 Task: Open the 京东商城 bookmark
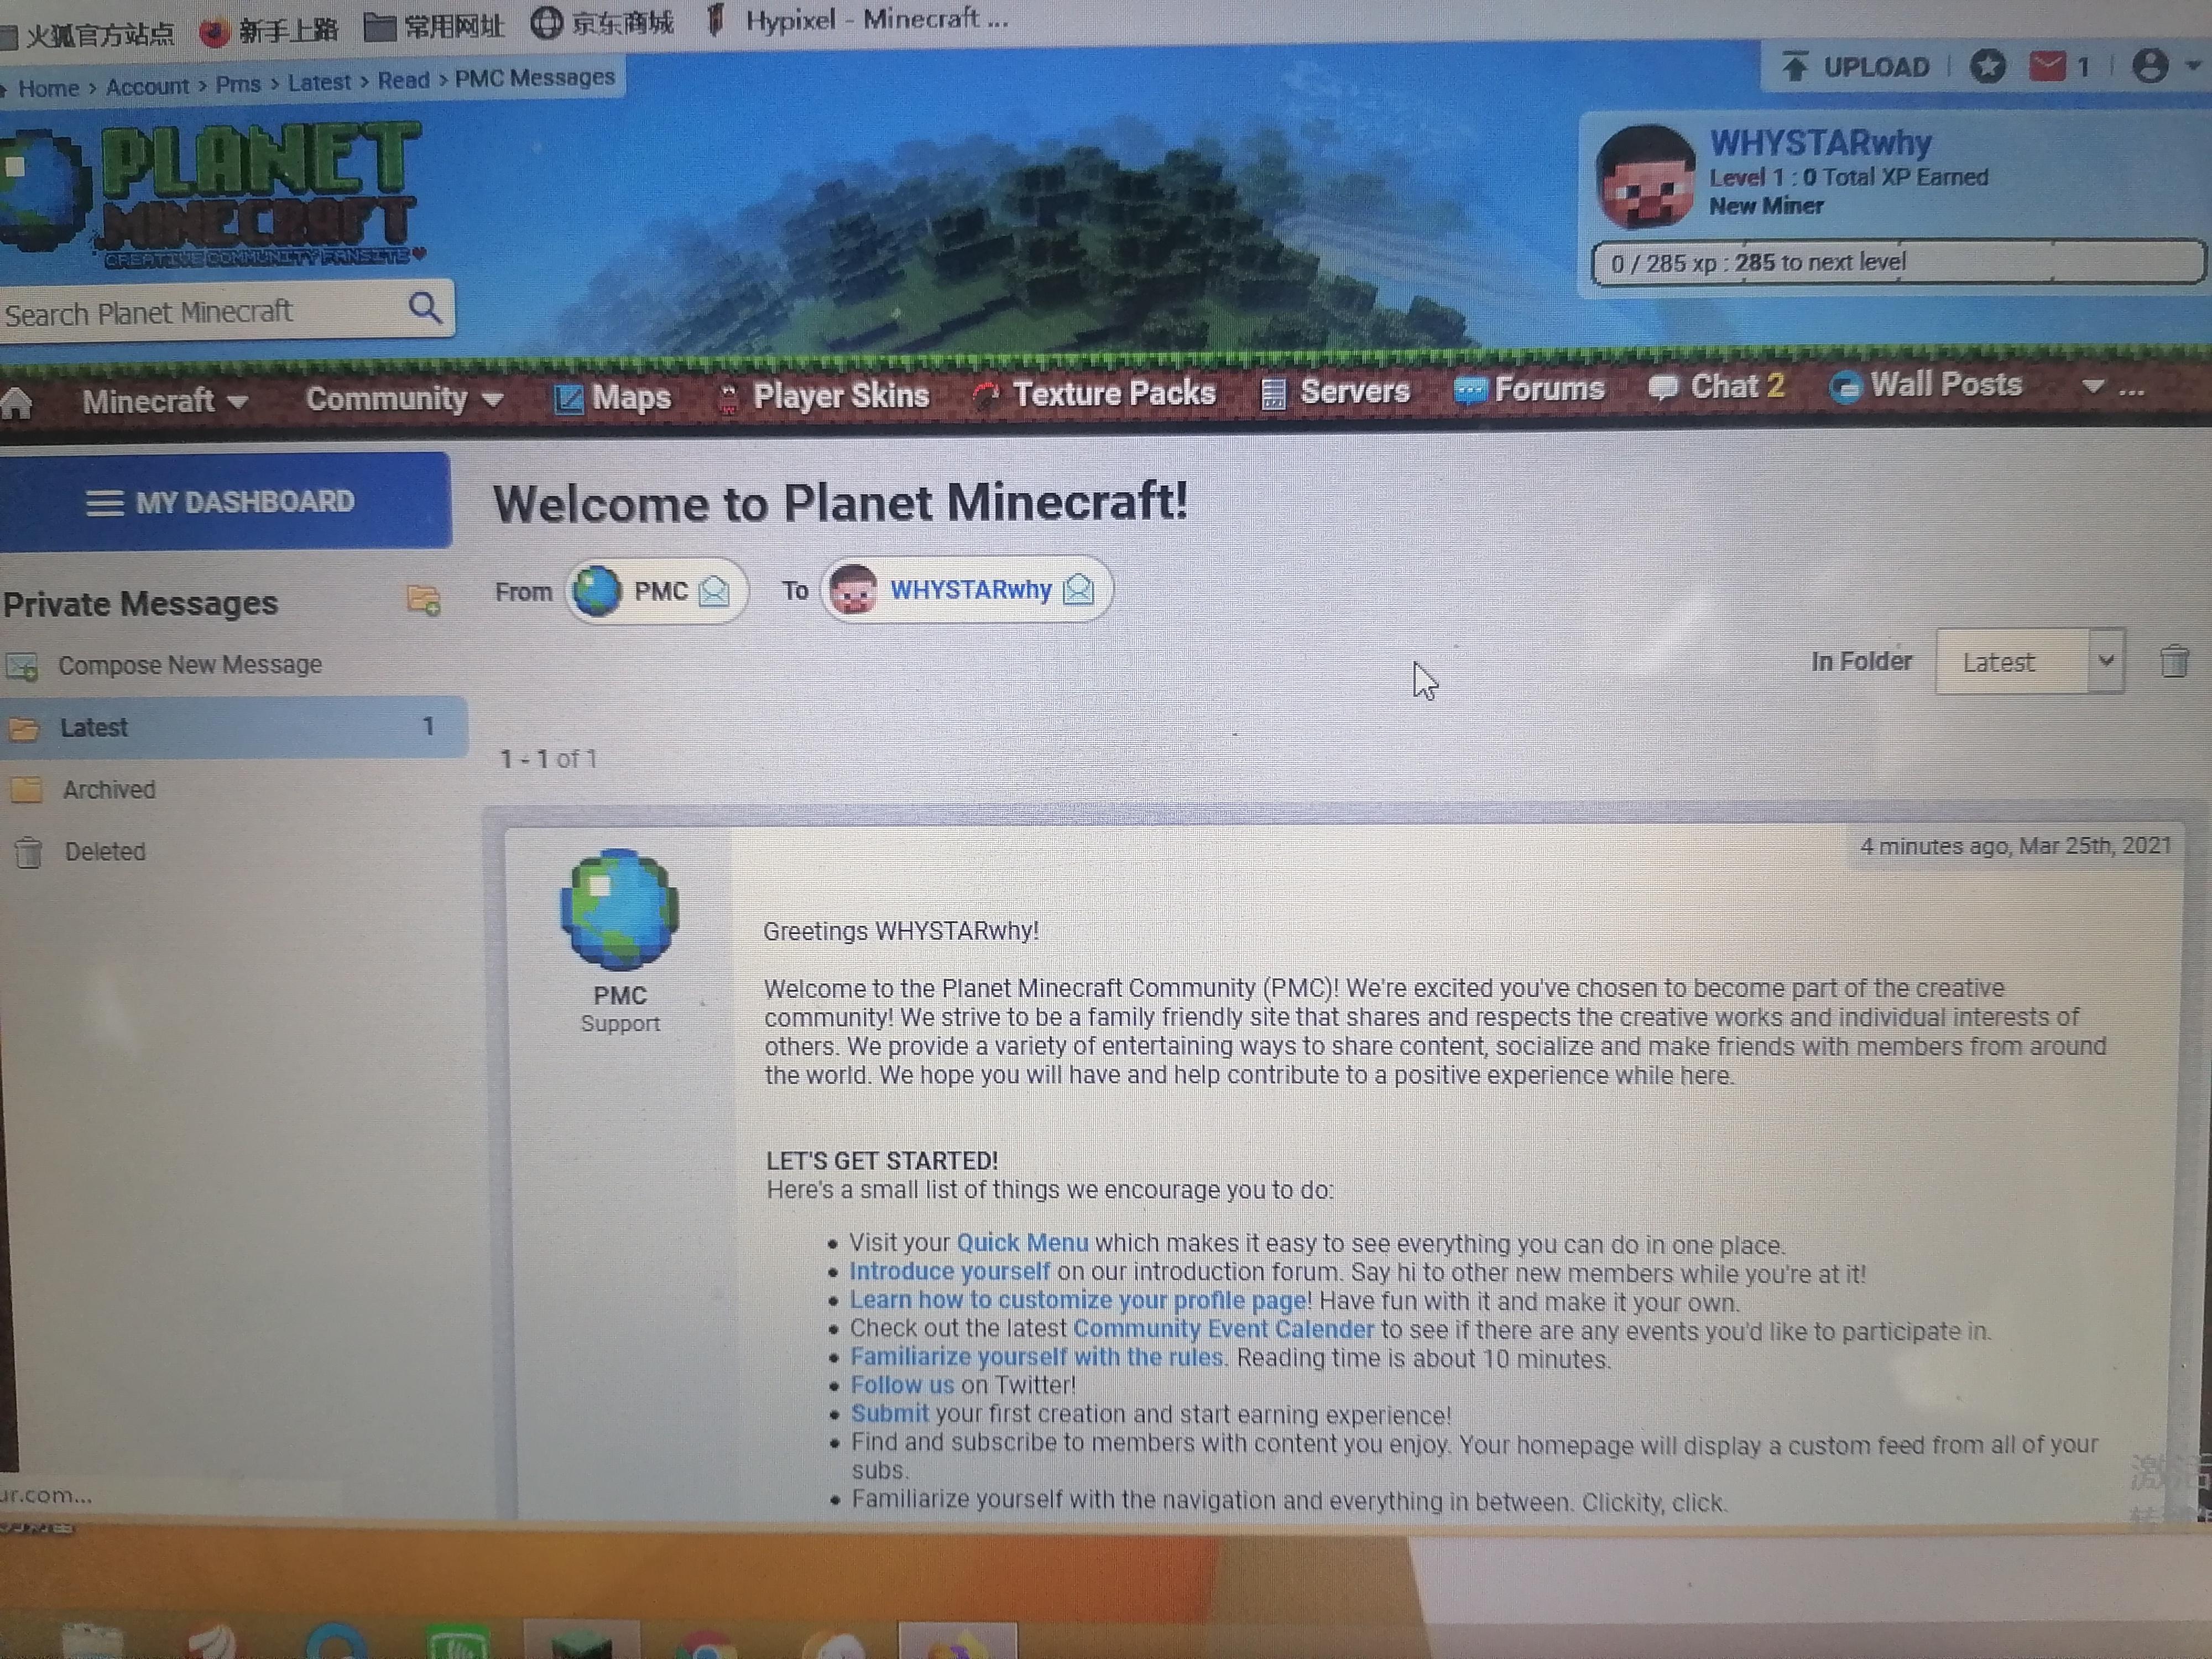[602, 22]
